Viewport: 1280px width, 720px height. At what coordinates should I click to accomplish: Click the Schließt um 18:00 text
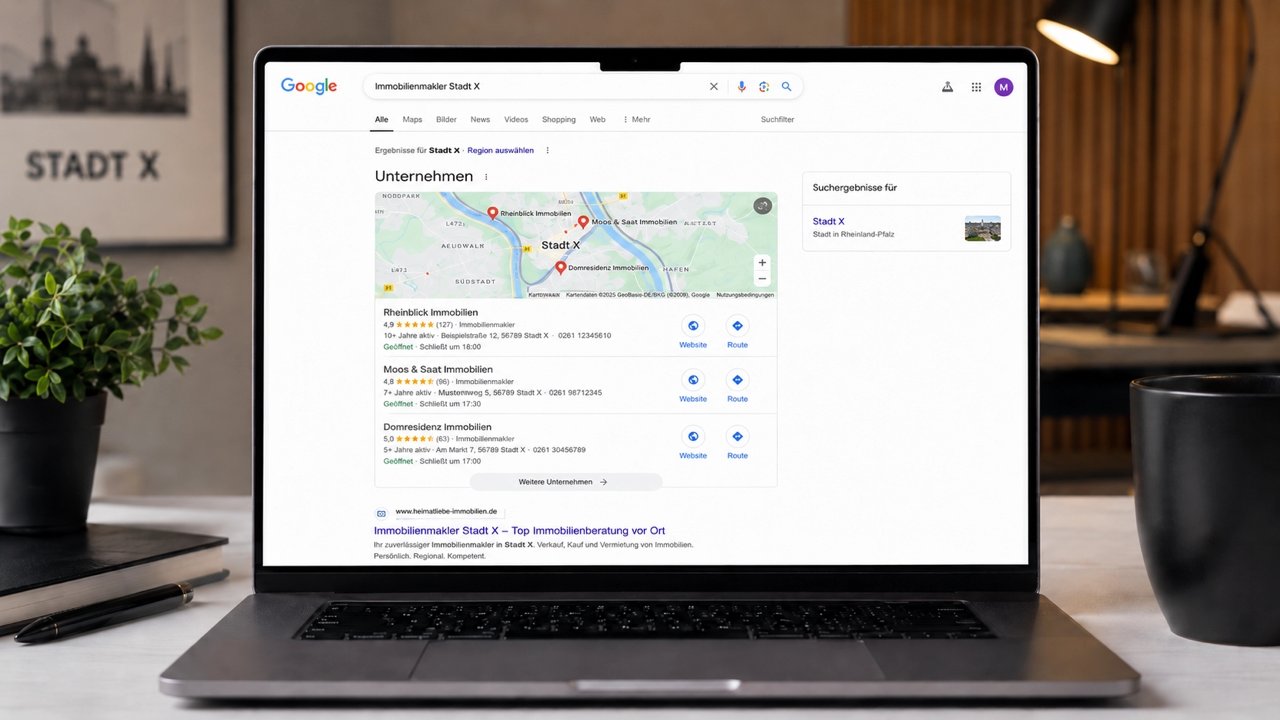click(450, 347)
